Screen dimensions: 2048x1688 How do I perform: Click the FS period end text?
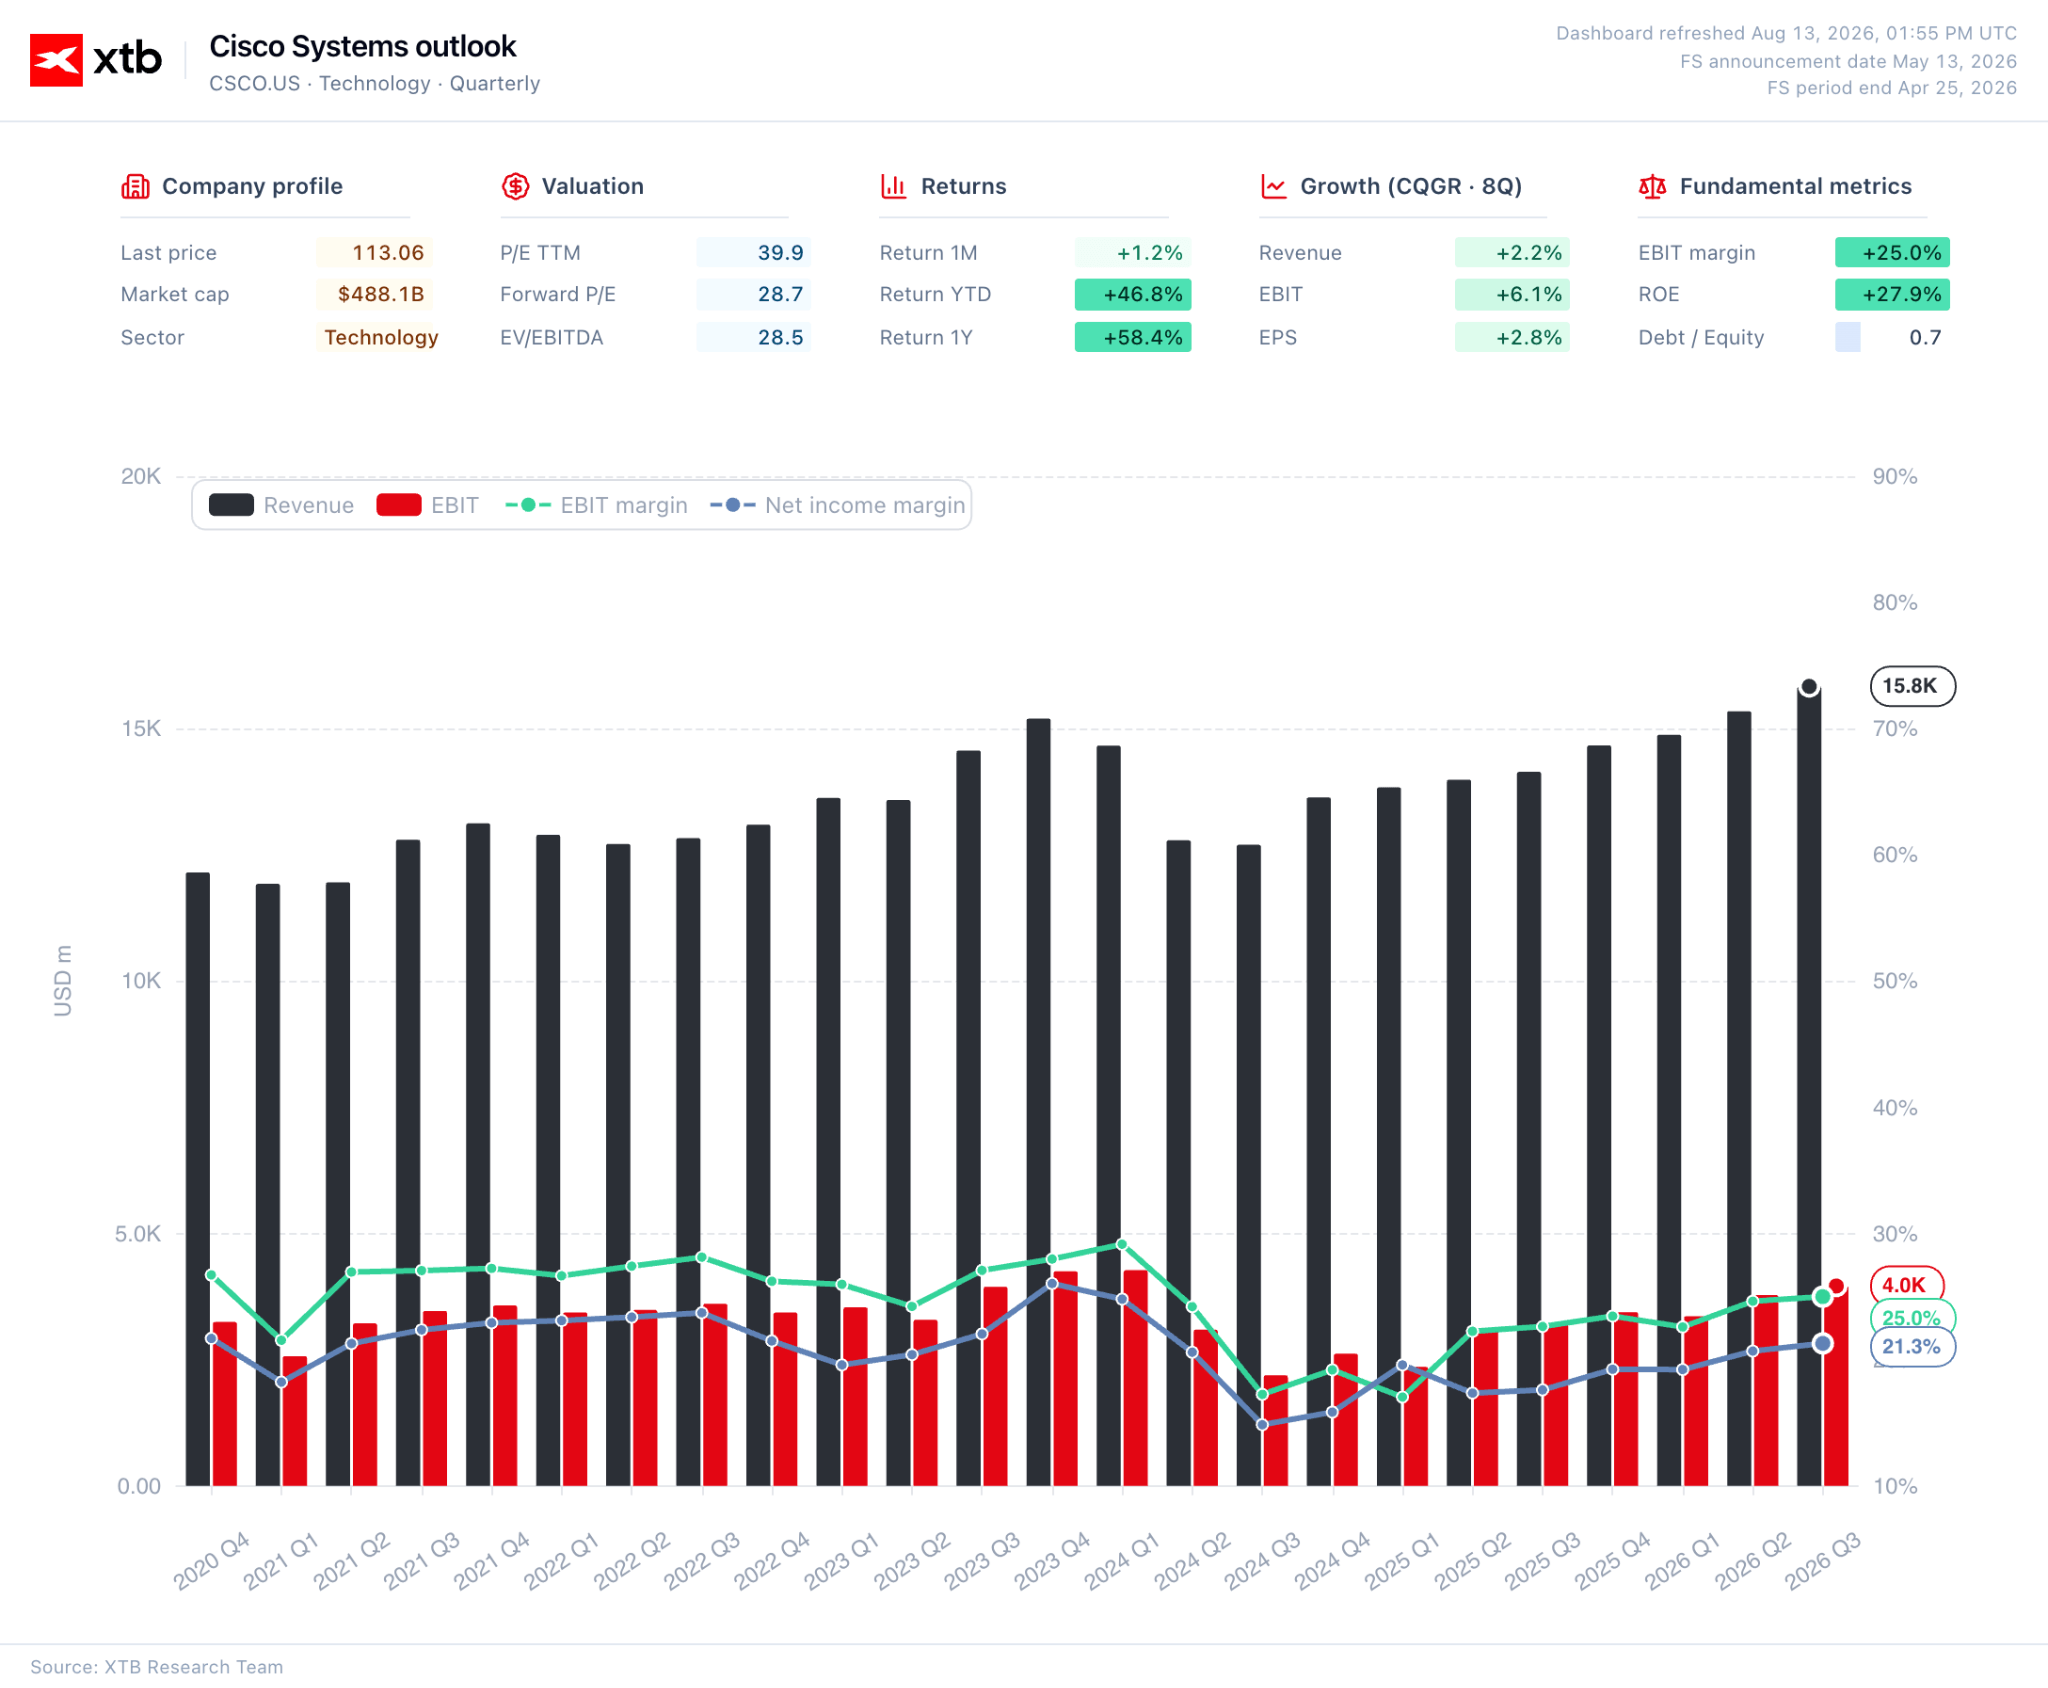(1892, 87)
